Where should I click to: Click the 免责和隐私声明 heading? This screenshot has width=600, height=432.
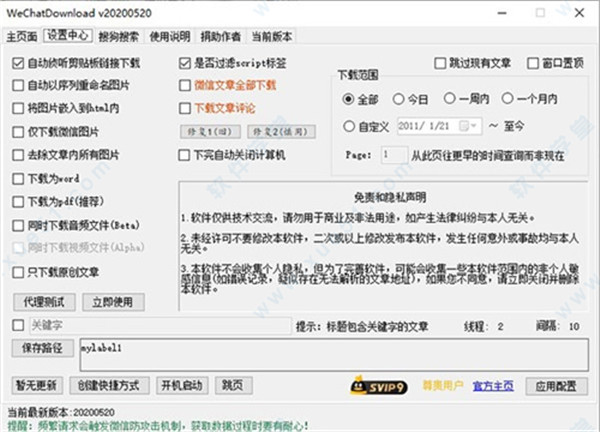point(390,197)
